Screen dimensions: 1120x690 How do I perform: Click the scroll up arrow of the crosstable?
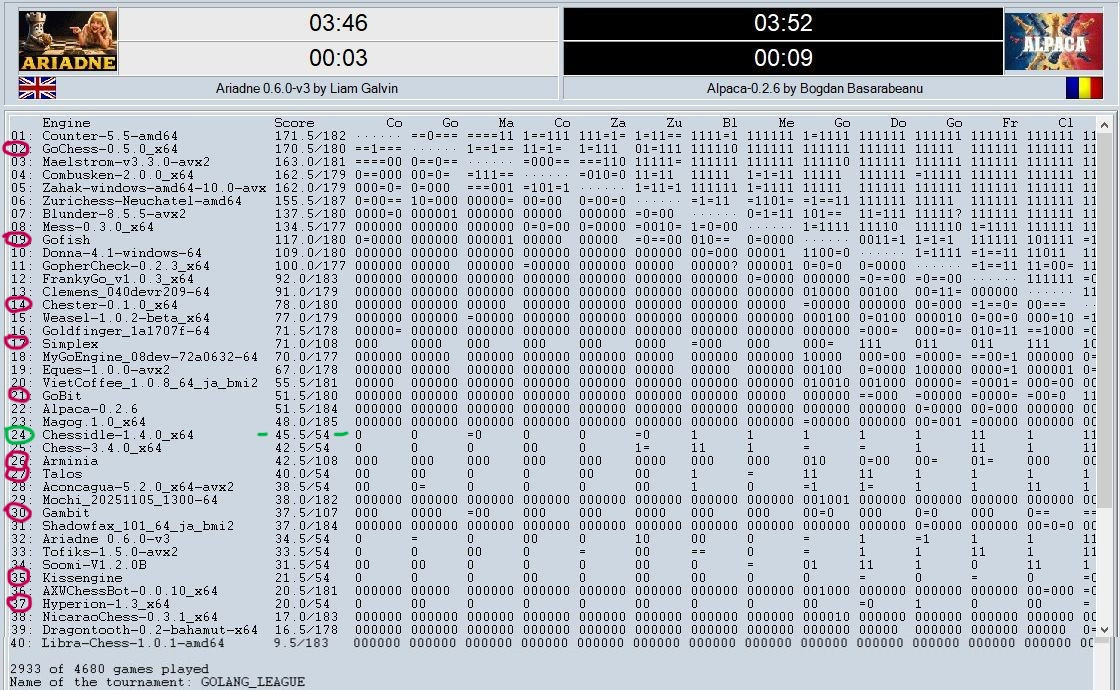[x=1104, y=124]
